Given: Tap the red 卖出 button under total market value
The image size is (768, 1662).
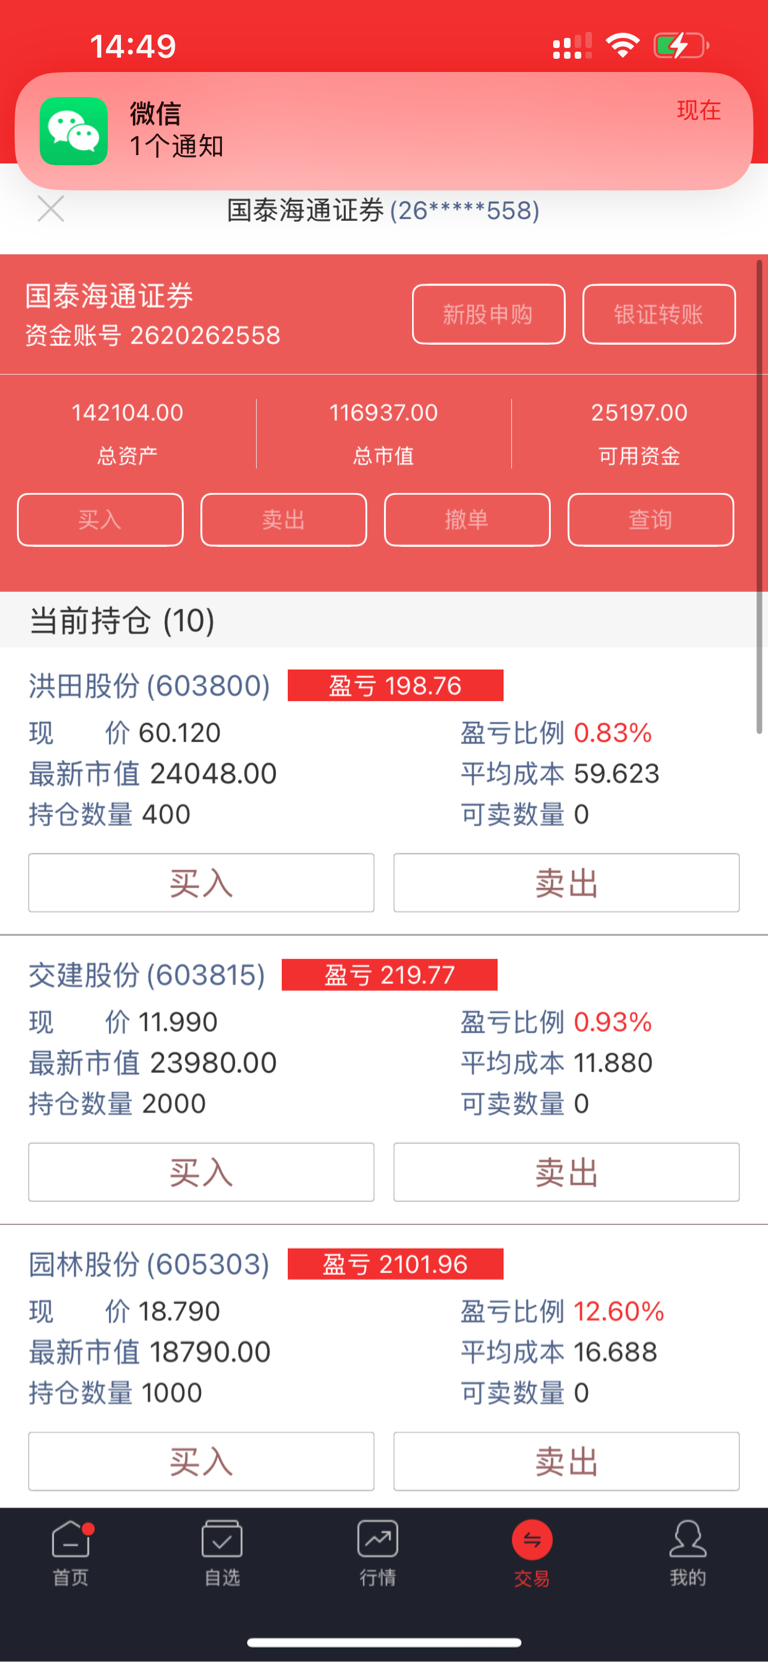Looking at the screenshot, I should click(284, 520).
